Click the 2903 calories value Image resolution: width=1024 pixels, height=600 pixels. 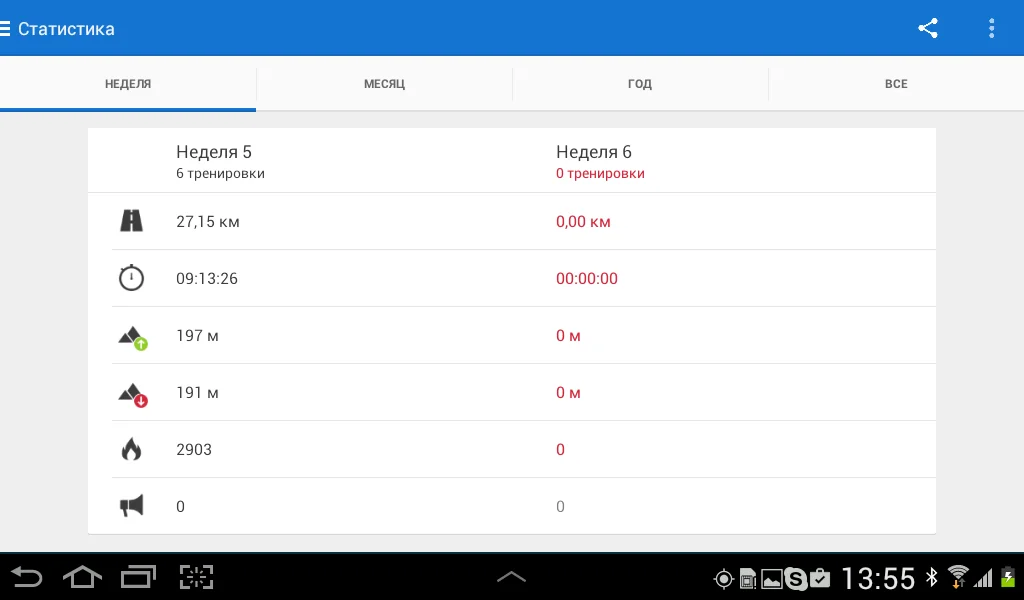point(194,449)
